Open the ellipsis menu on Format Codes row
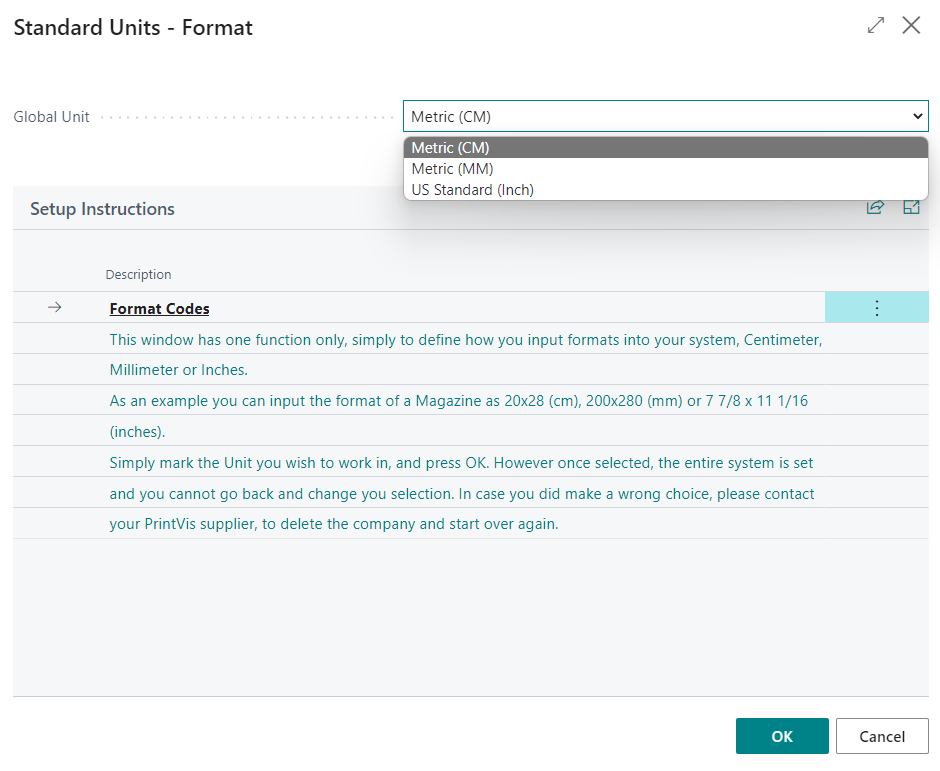 click(877, 307)
